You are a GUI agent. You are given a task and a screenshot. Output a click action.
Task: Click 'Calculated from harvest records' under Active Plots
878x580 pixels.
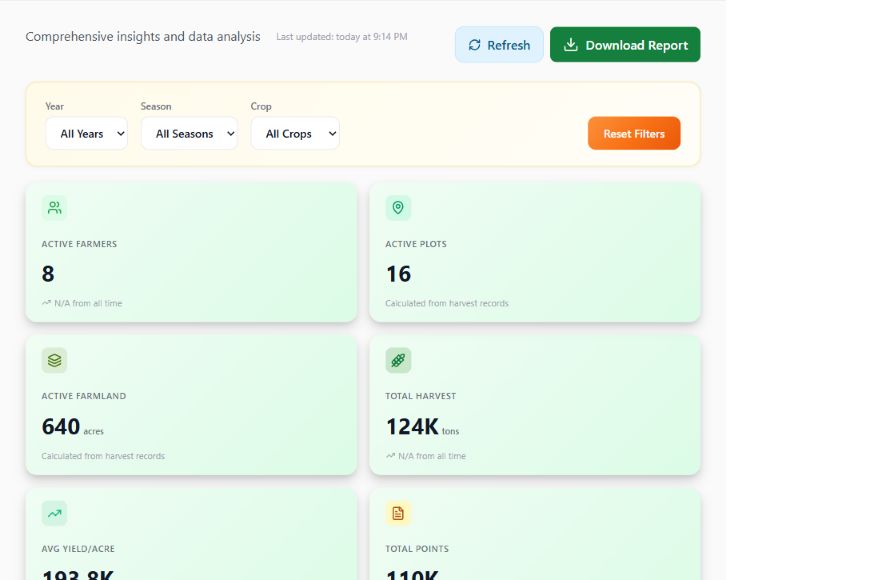click(447, 303)
